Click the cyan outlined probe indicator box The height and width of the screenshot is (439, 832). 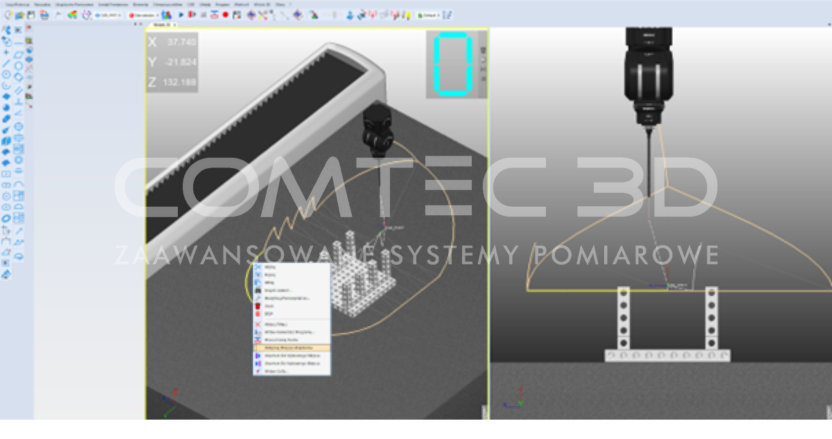point(455,66)
